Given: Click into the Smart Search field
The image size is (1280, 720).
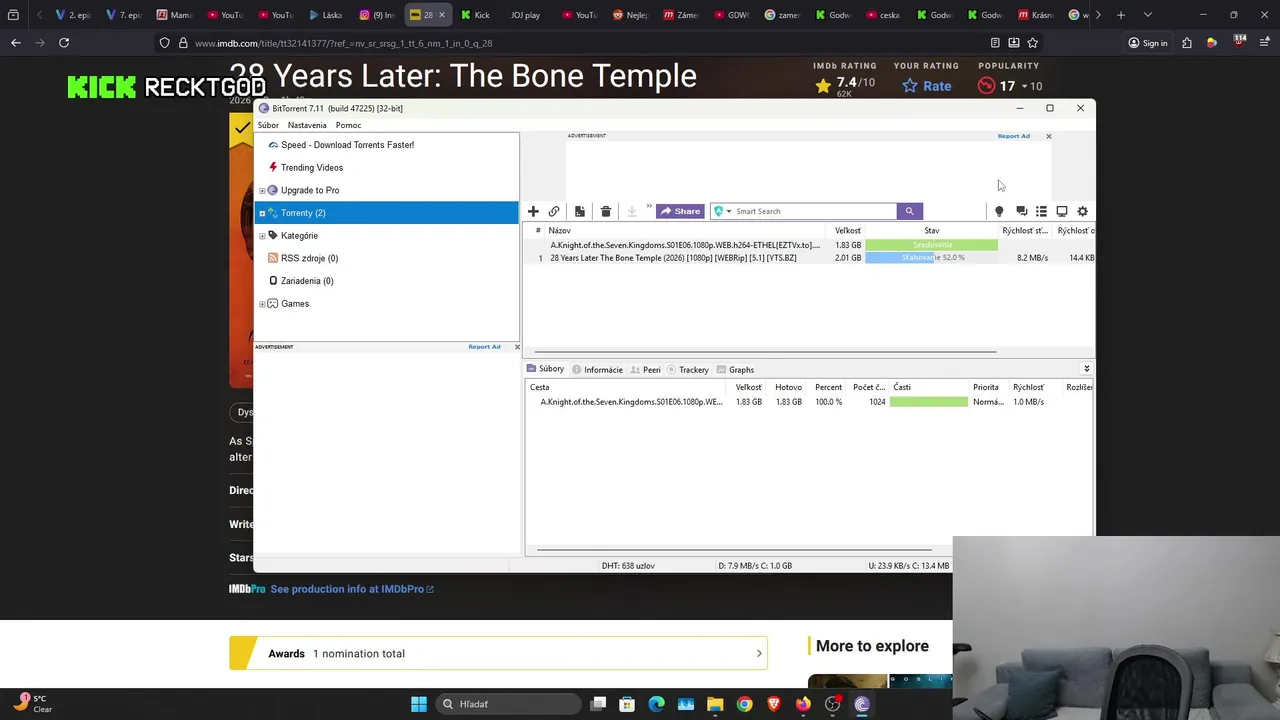Looking at the screenshot, I should (x=814, y=211).
